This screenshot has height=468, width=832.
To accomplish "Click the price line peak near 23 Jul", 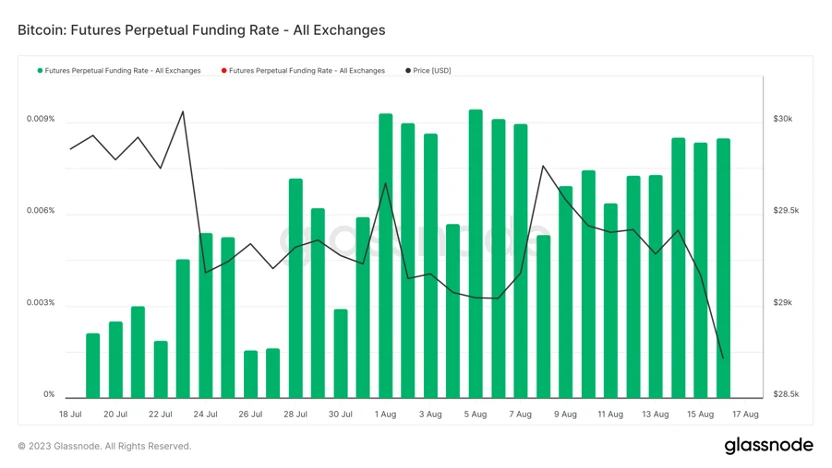I will (183, 112).
